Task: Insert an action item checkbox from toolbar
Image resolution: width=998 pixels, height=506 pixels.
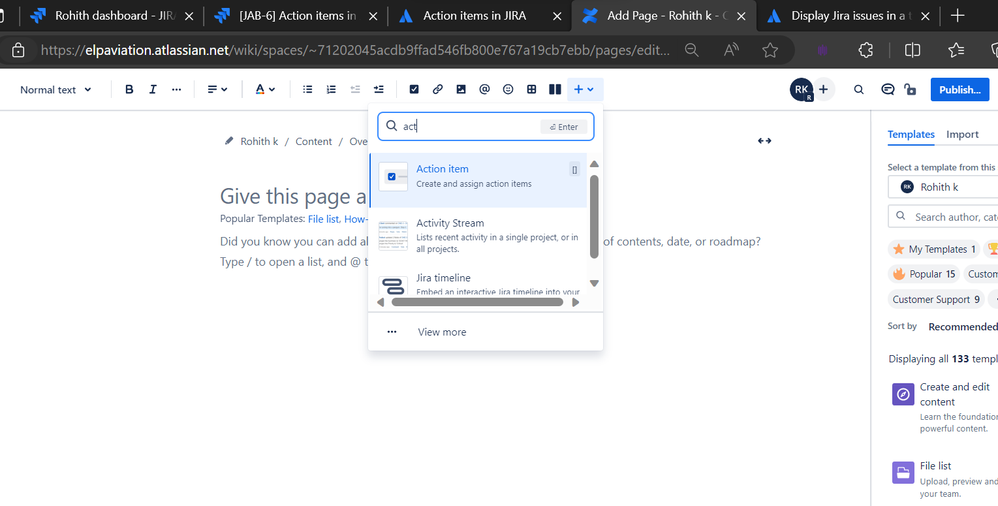Action: 414,90
